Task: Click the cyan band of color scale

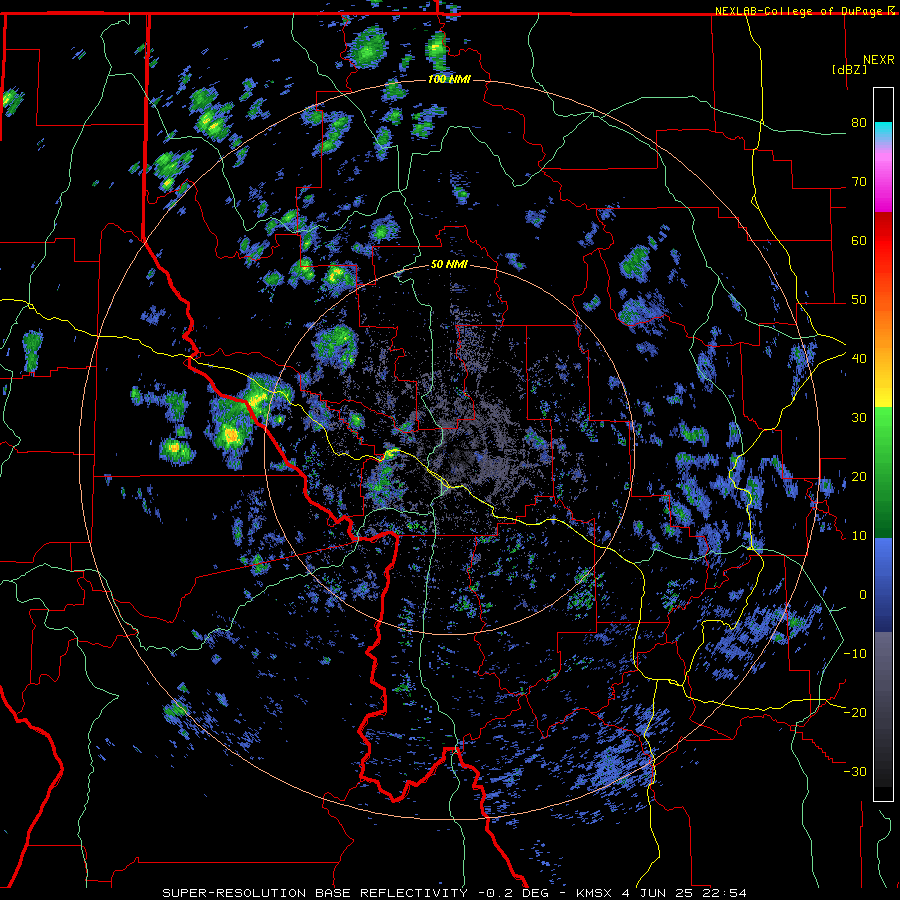Action: (883, 132)
